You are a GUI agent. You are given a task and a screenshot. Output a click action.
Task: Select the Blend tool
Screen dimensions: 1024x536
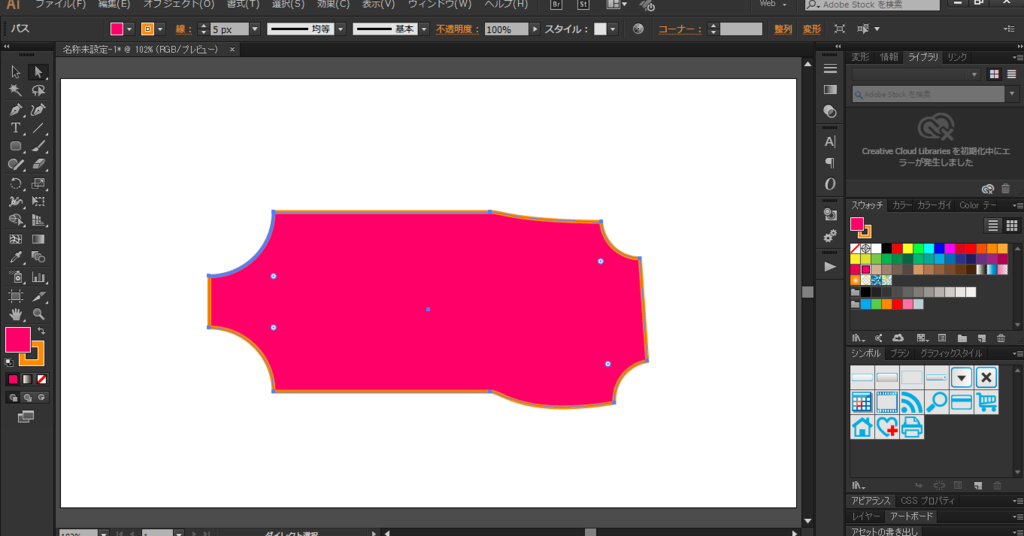point(38,257)
